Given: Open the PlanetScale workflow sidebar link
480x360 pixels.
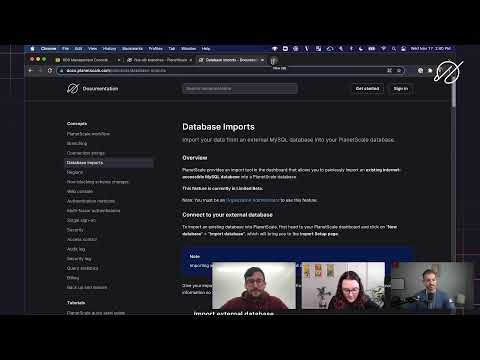Looking at the screenshot, I should pyautogui.click(x=88, y=134).
